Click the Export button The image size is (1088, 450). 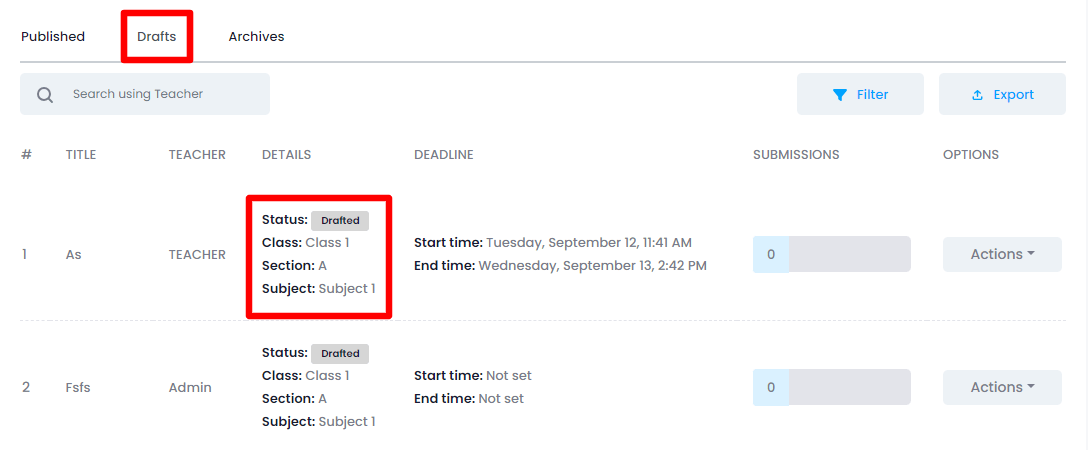pyautogui.click(x=1002, y=94)
